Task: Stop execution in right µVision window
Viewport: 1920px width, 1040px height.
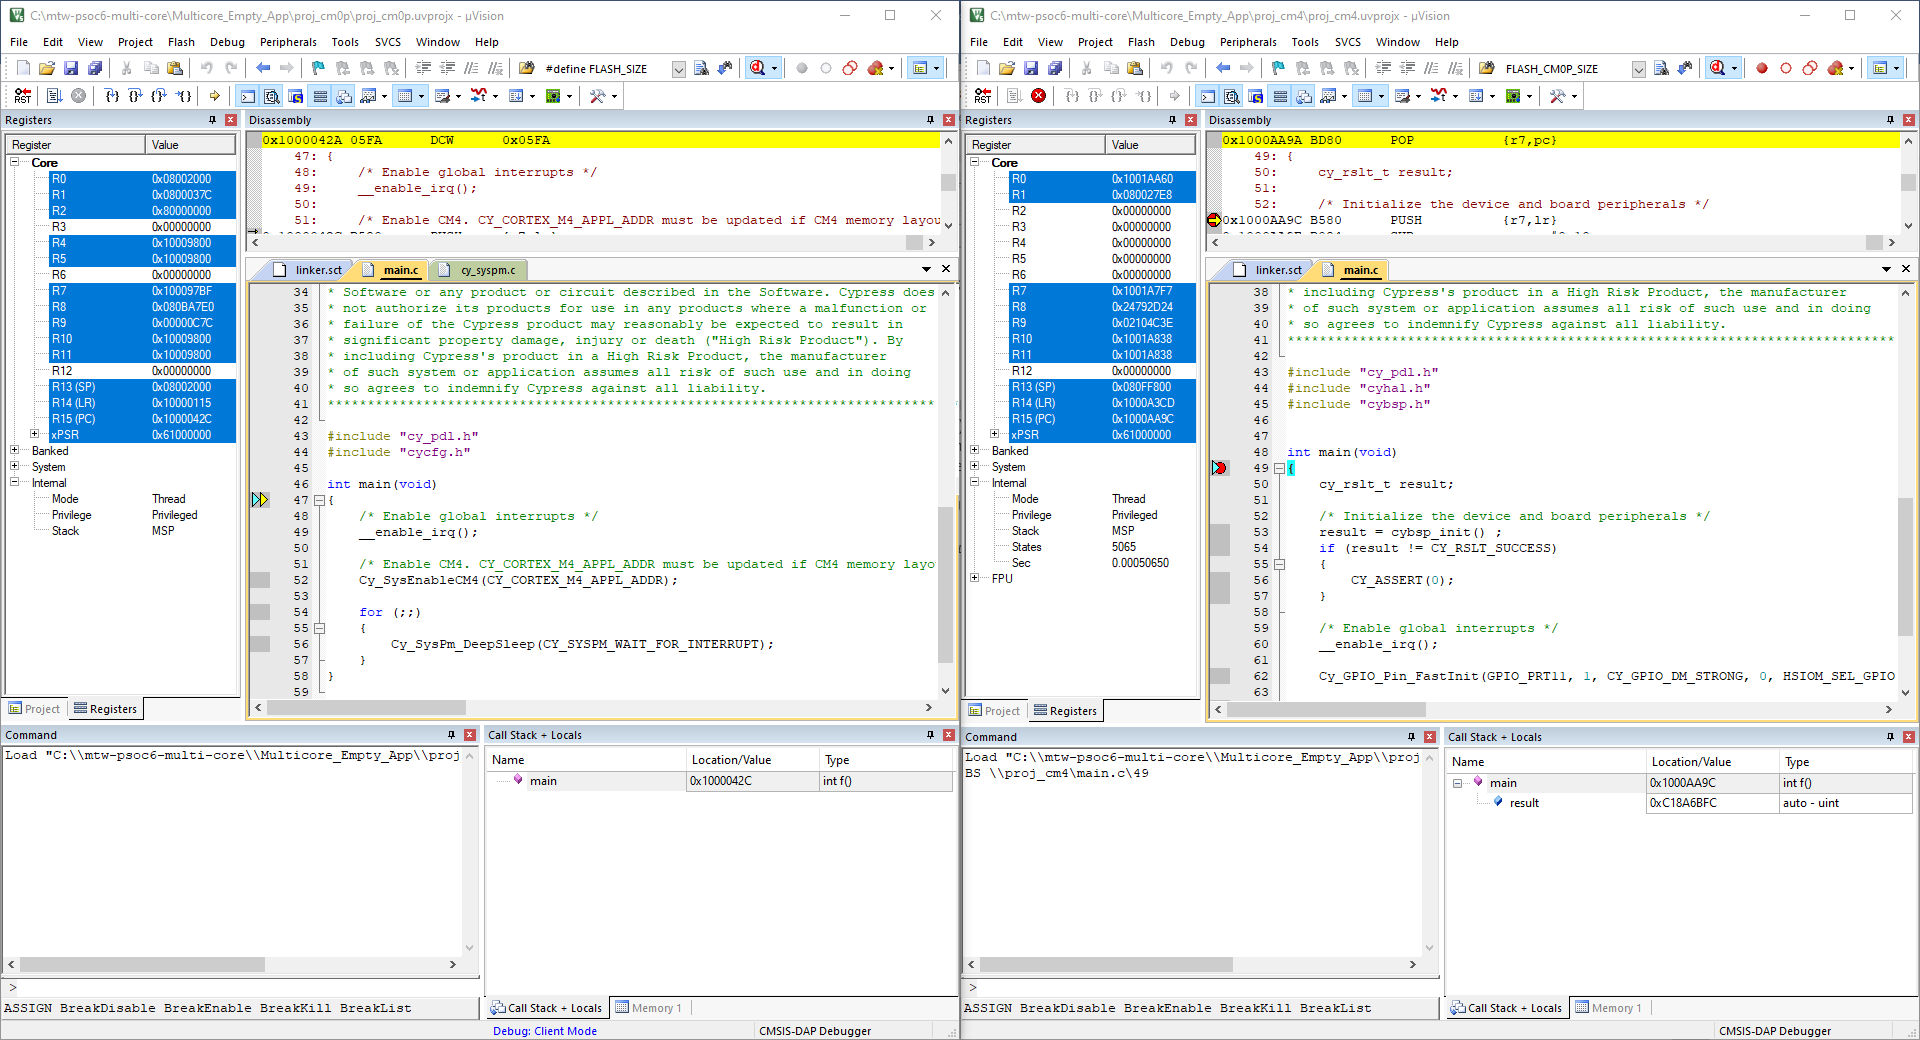Action: pos(1039,96)
